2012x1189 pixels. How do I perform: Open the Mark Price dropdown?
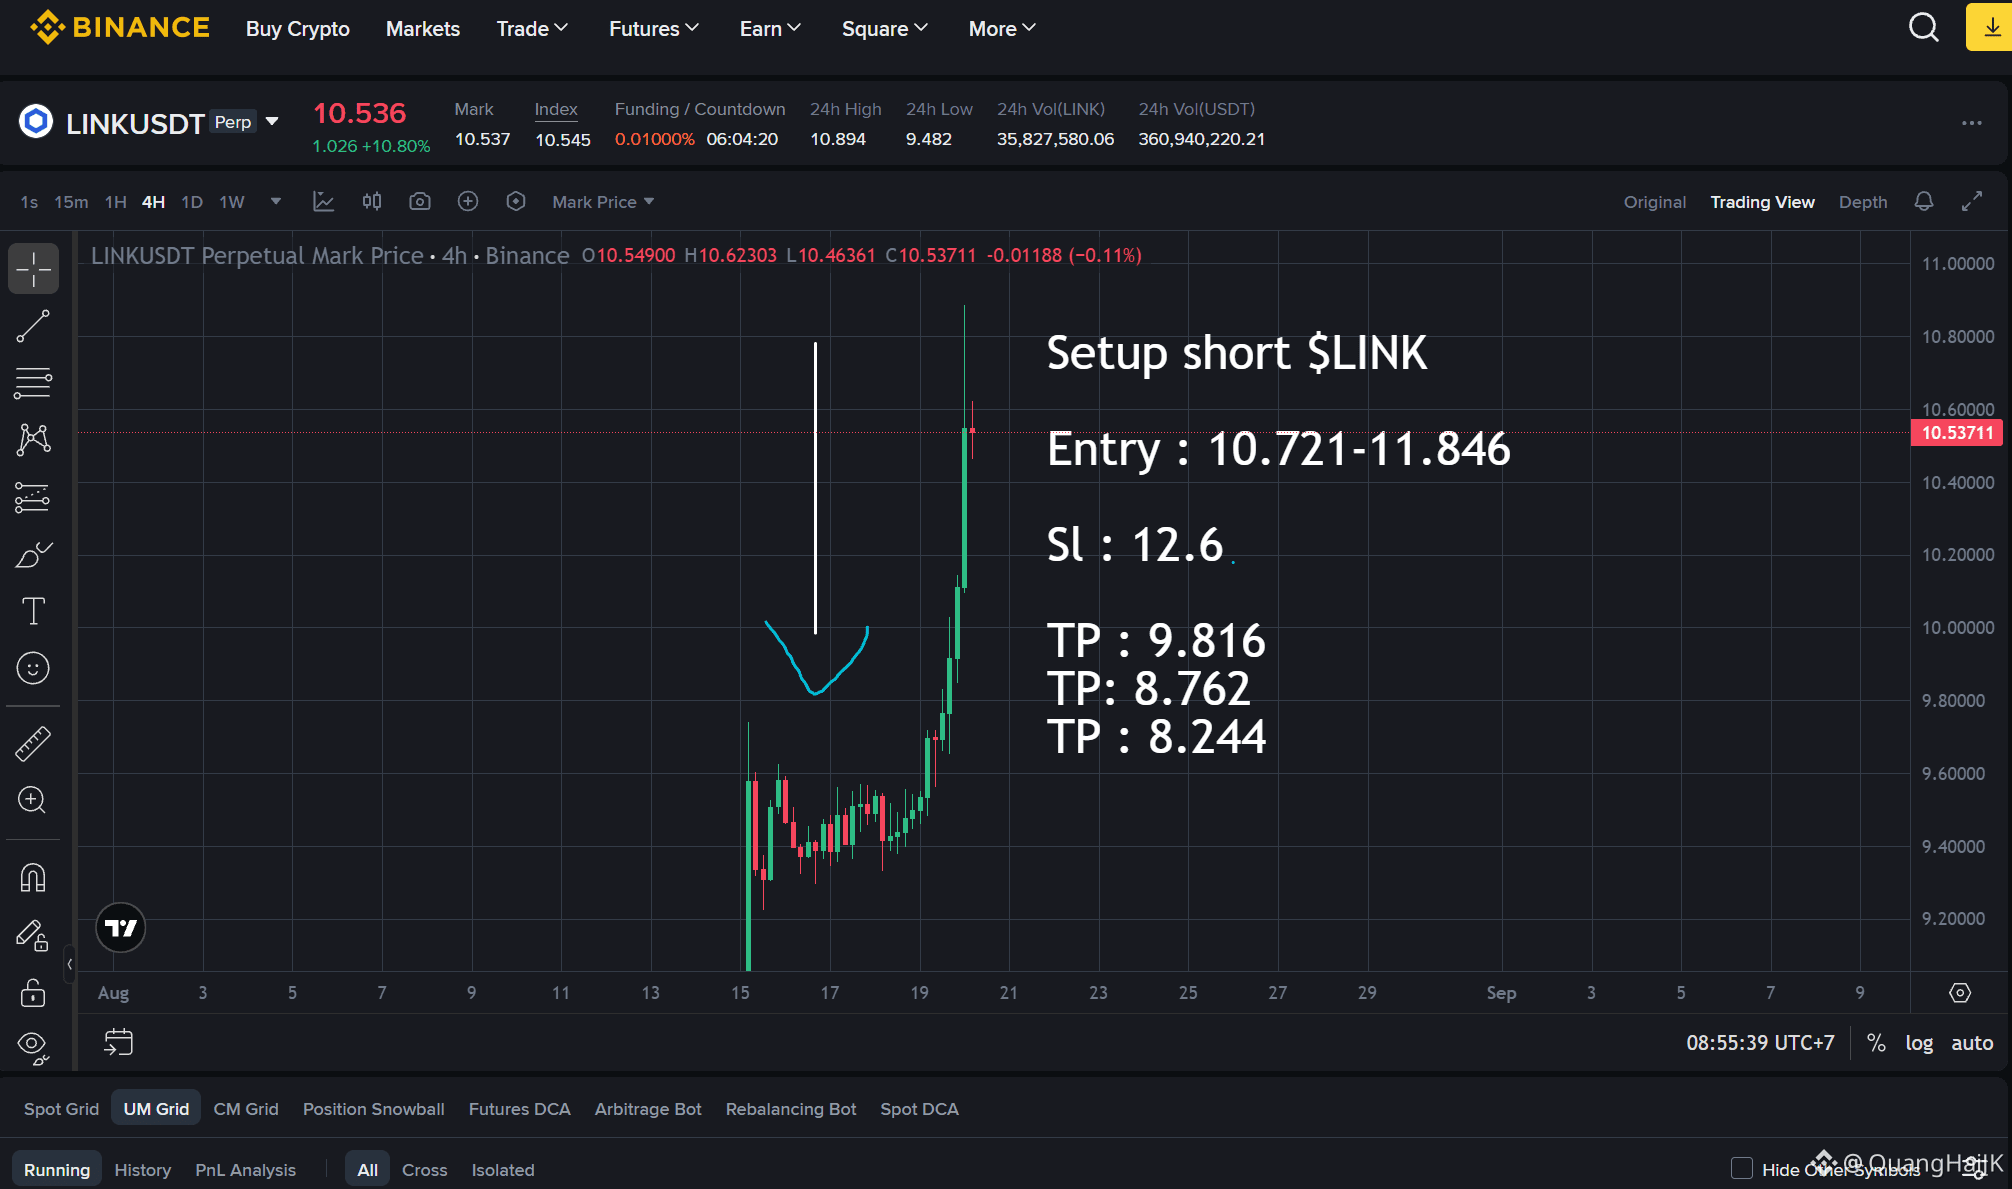[x=603, y=202]
